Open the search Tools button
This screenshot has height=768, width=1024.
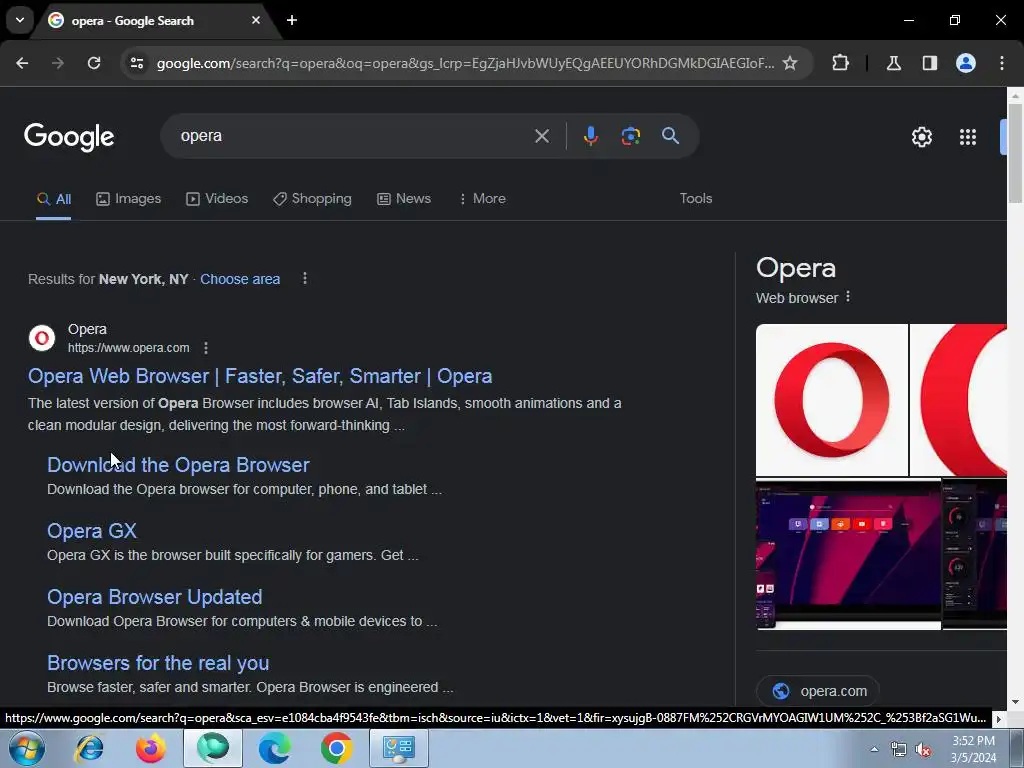(696, 199)
